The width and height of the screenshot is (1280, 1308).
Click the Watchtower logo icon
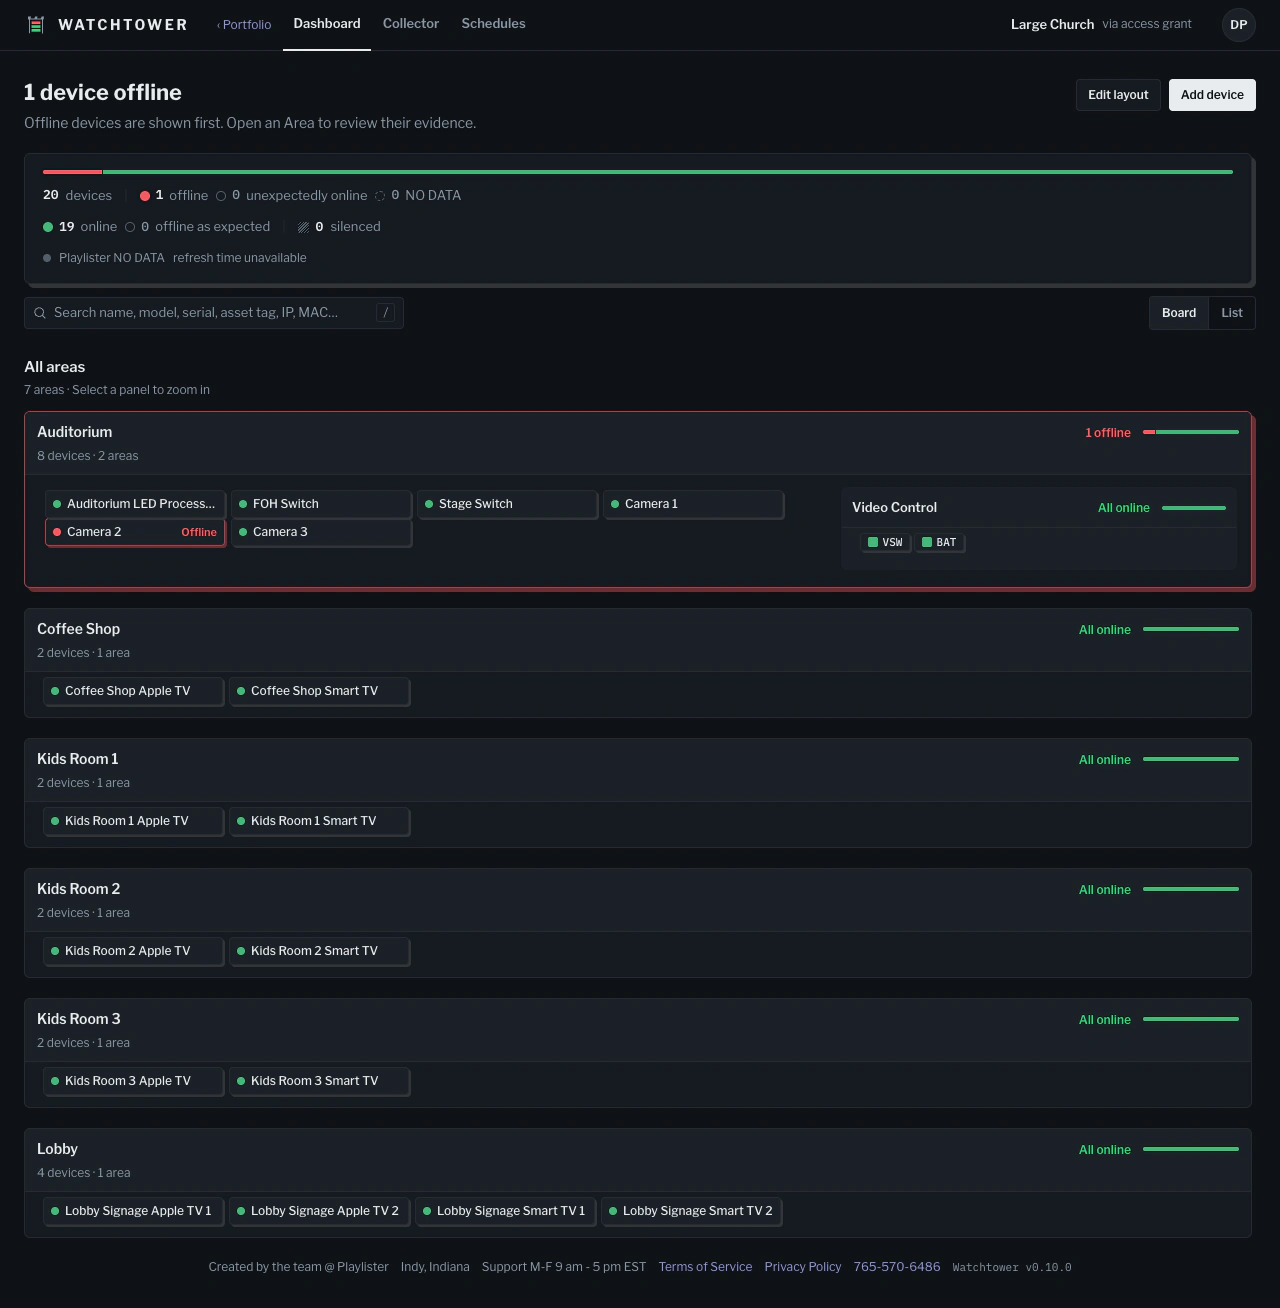pos(36,24)
